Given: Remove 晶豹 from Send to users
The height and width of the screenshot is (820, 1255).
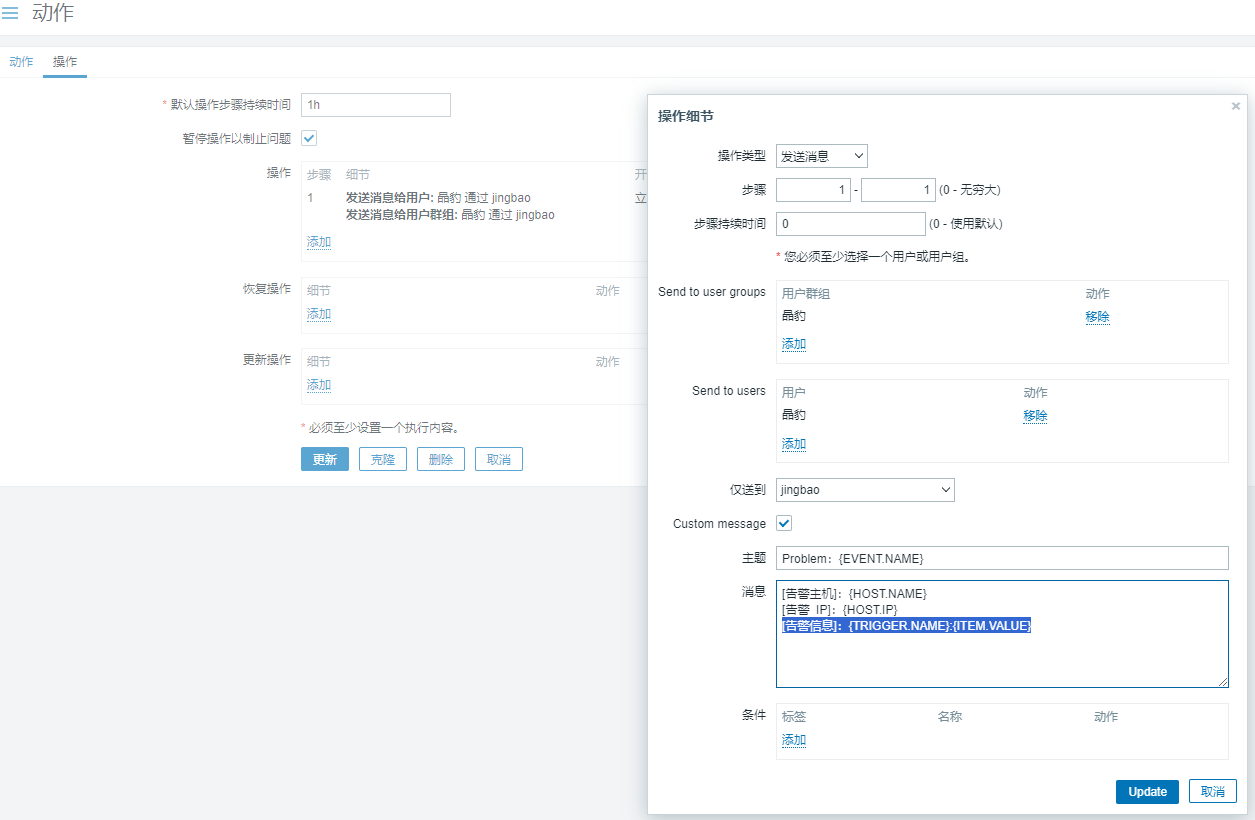Looking at the screenshot, I should pos(1035,416).
